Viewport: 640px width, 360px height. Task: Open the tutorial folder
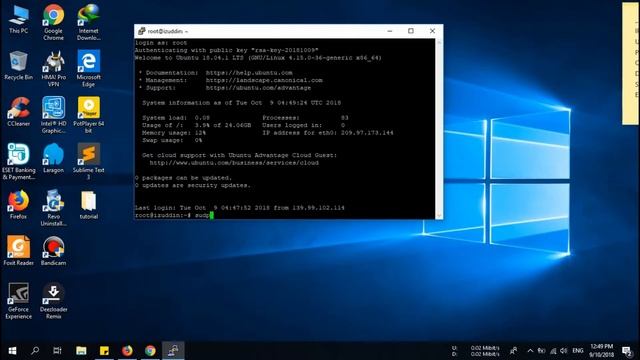[89, 205]
